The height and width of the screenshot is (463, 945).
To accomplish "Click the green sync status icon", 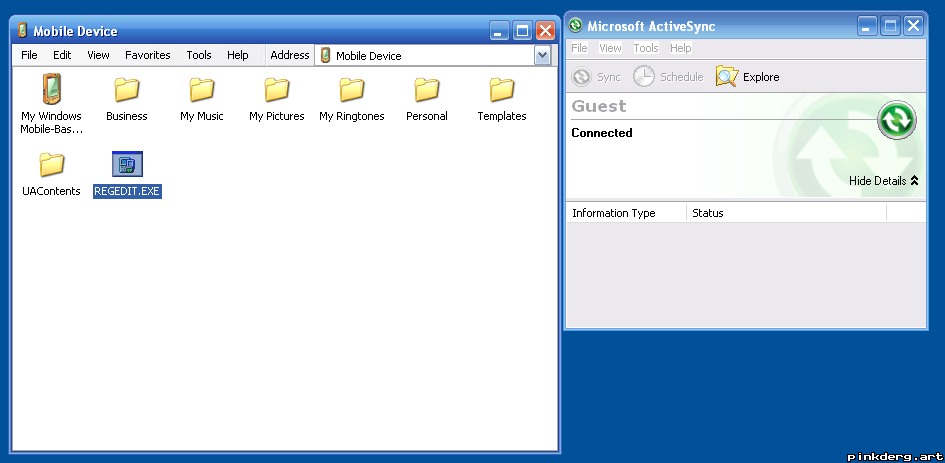I will click(897, 120).
